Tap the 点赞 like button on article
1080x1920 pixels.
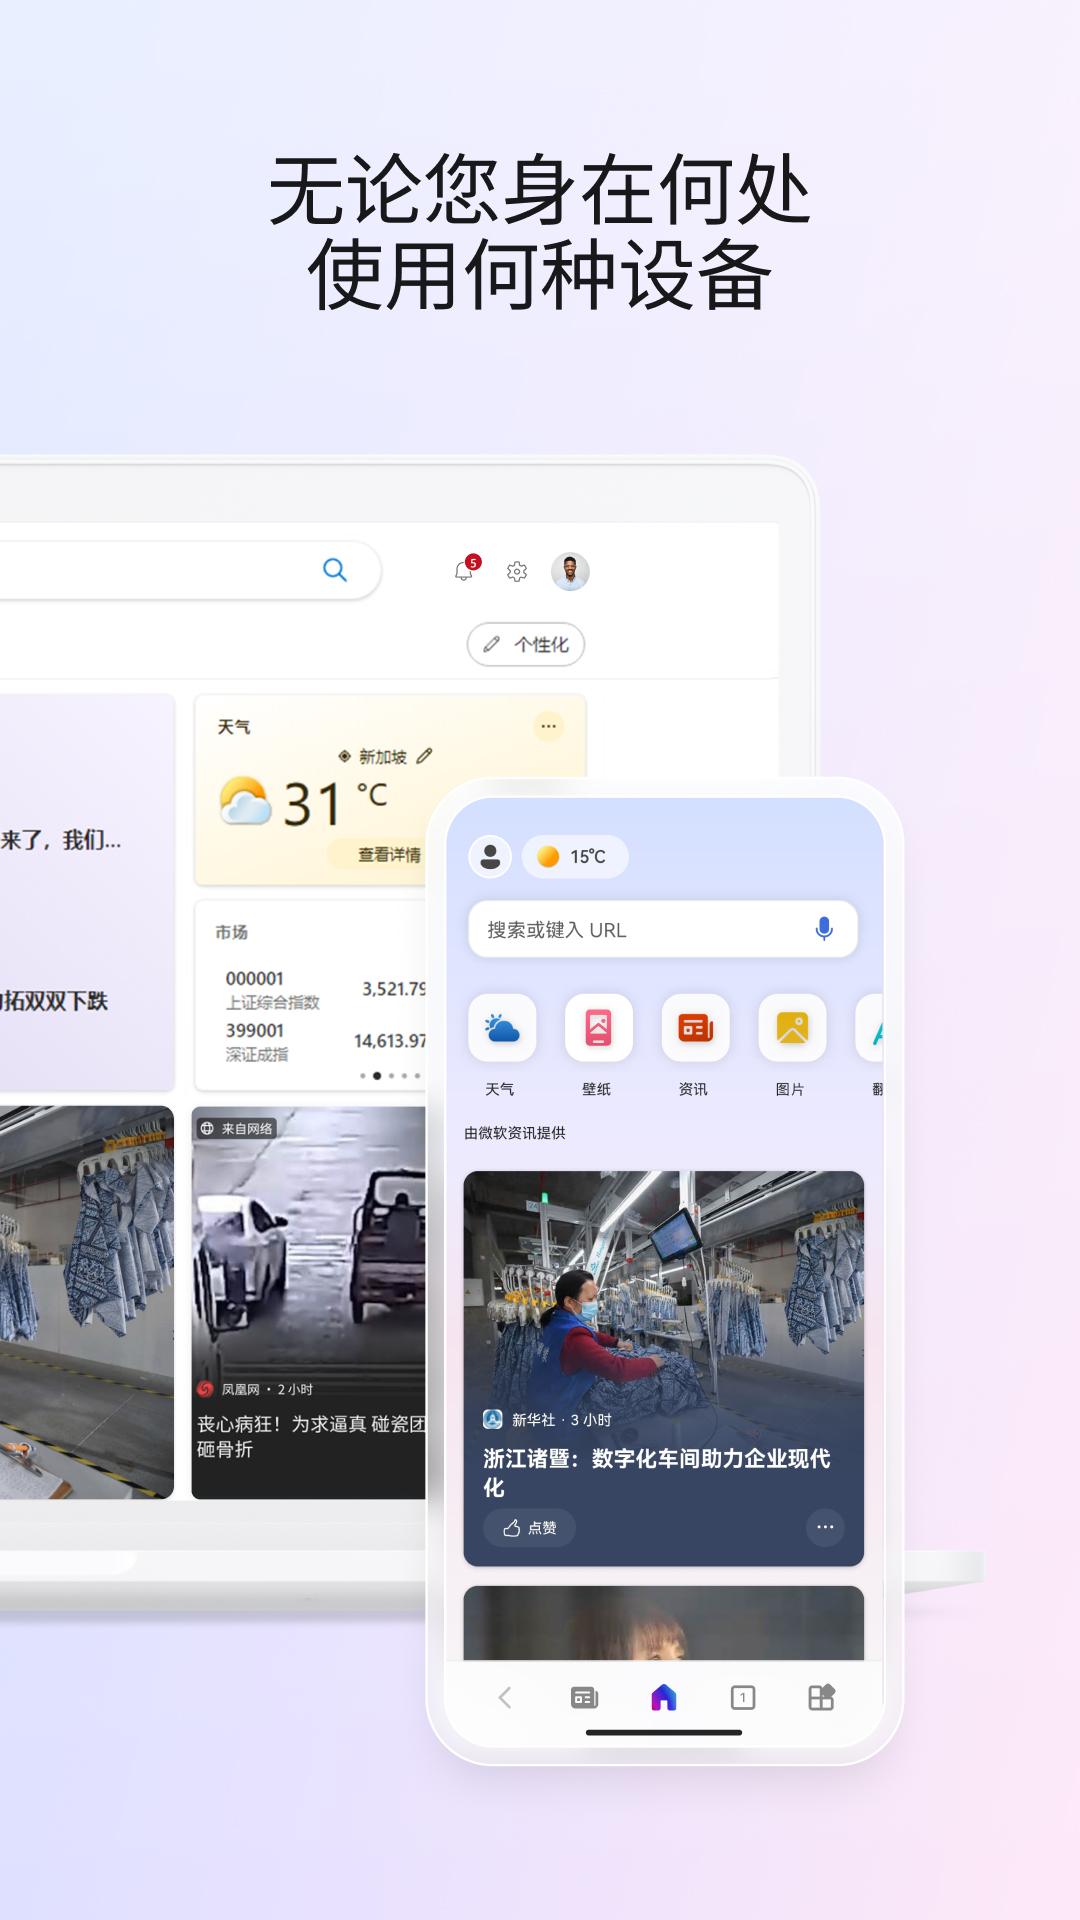pyautogui.click(x=529, y=1528)
